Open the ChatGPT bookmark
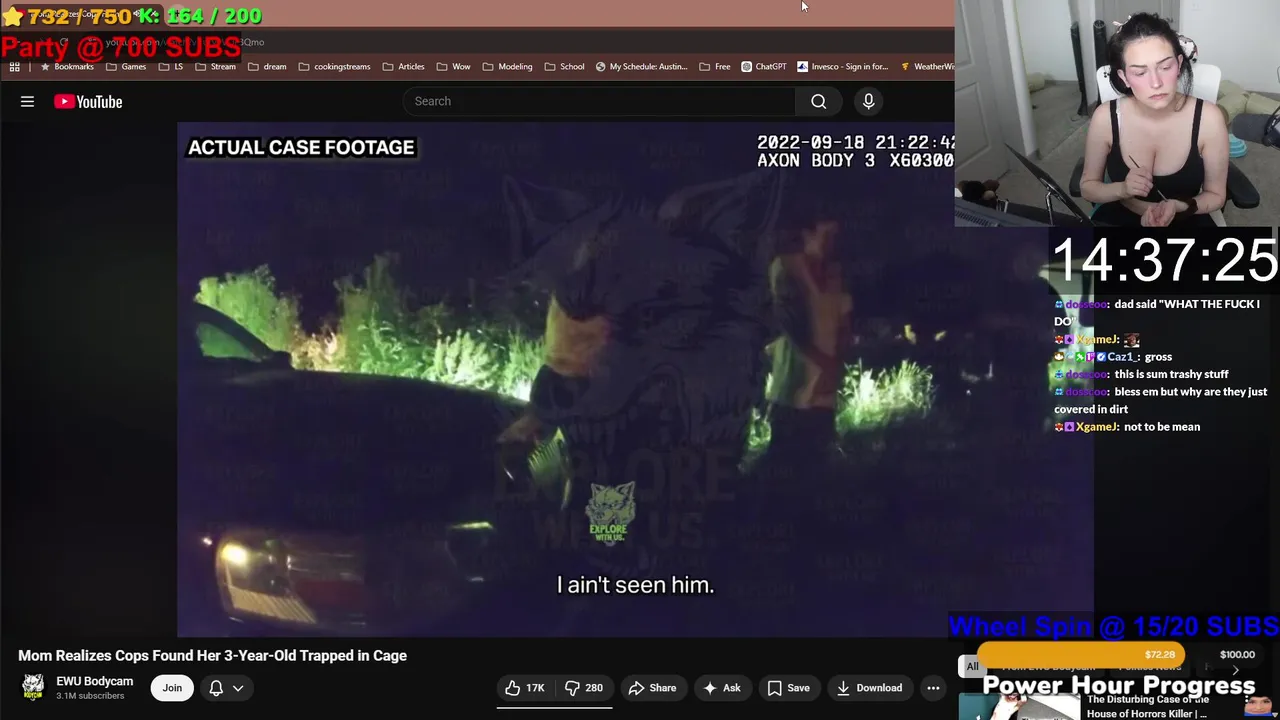The image size is (1280, 720). [x=764, y=67]
